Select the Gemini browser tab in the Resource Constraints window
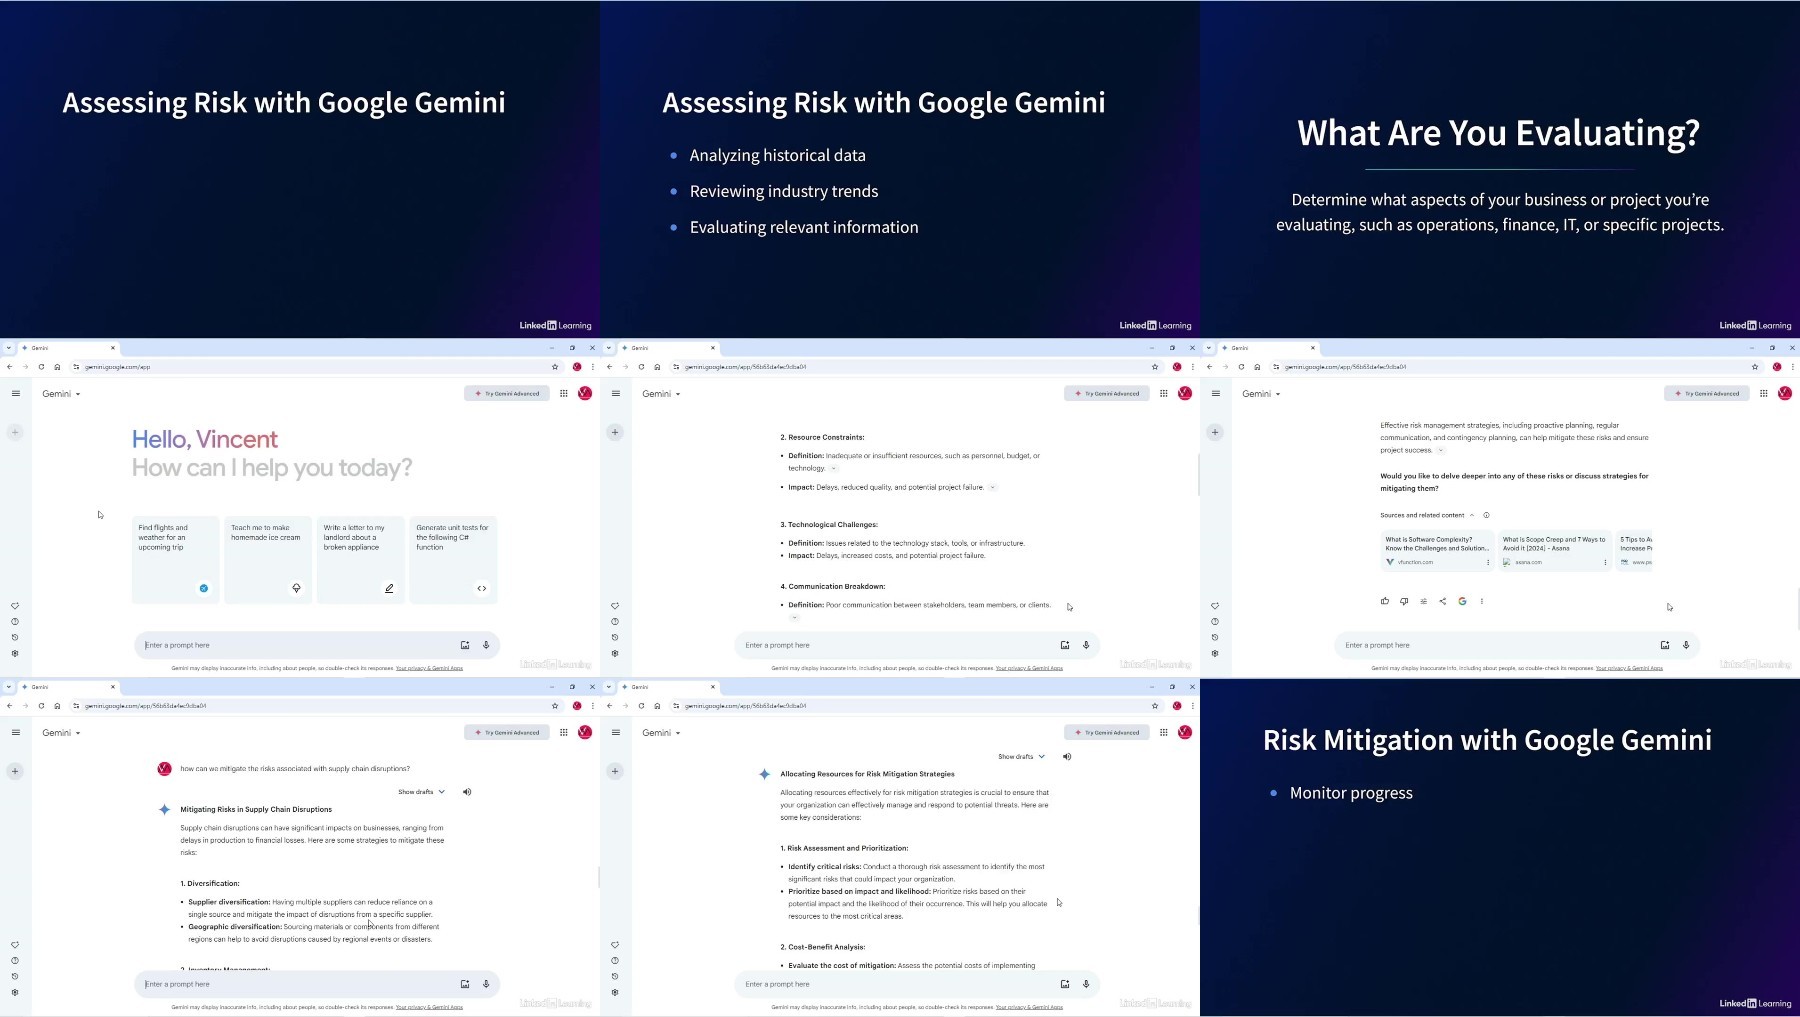The height and width of the screenshot is (1017, 1800). [668, 348]
